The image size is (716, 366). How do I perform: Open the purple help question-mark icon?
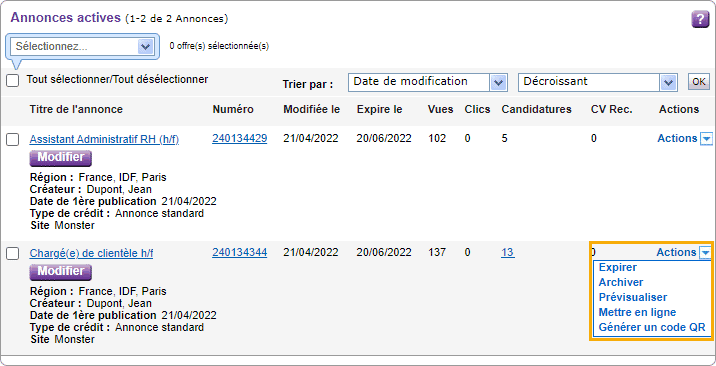(x=700, y=20)
